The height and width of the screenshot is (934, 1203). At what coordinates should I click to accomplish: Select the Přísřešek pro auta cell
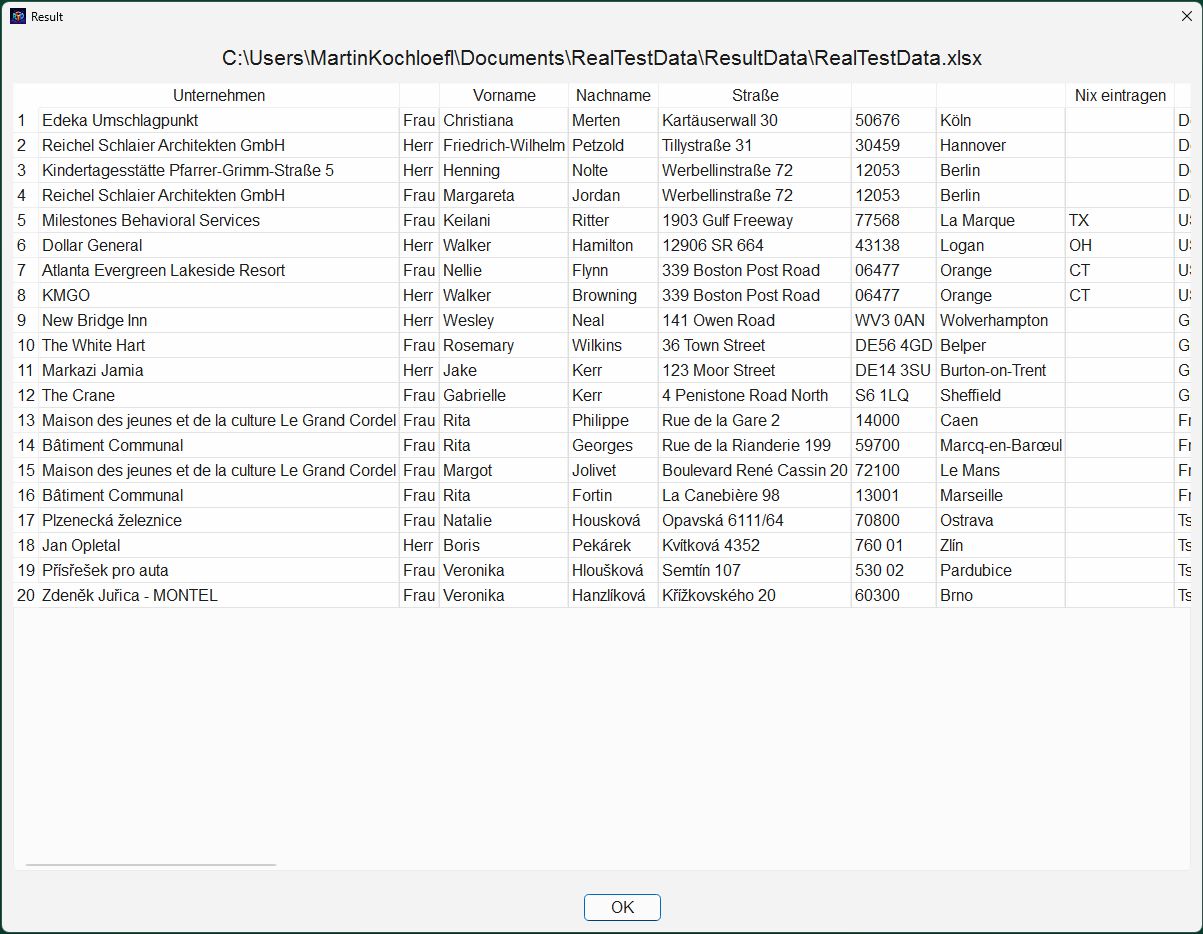click(x=219, y=570)
